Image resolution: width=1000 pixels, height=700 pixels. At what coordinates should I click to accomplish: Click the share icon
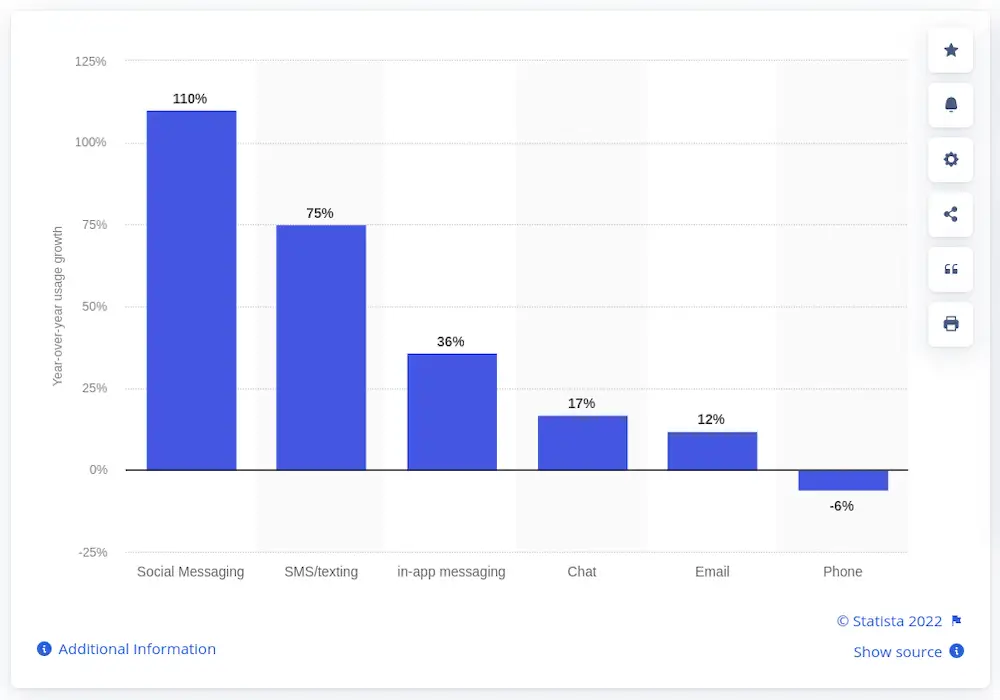[x=950, y=214]
